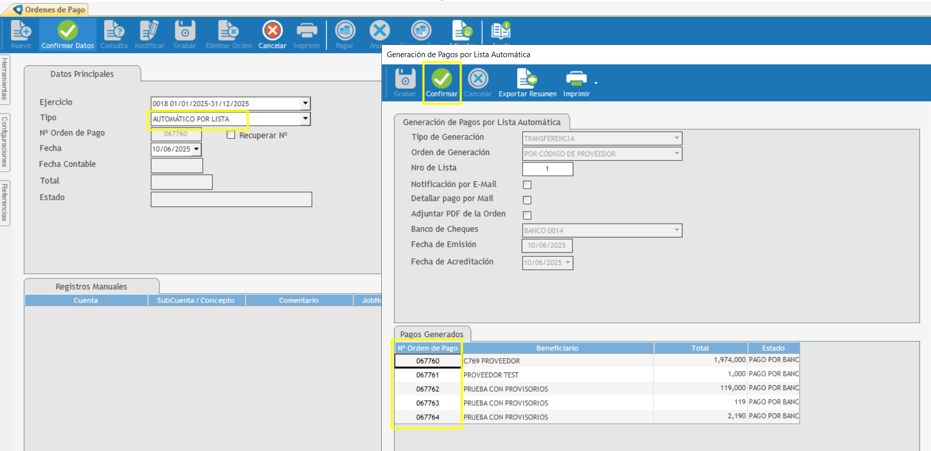The height and width of the screenshot is (451, 931).
Task: Click the Grabar disk icon in the main toolbar
Action: (x=185, y=34)
